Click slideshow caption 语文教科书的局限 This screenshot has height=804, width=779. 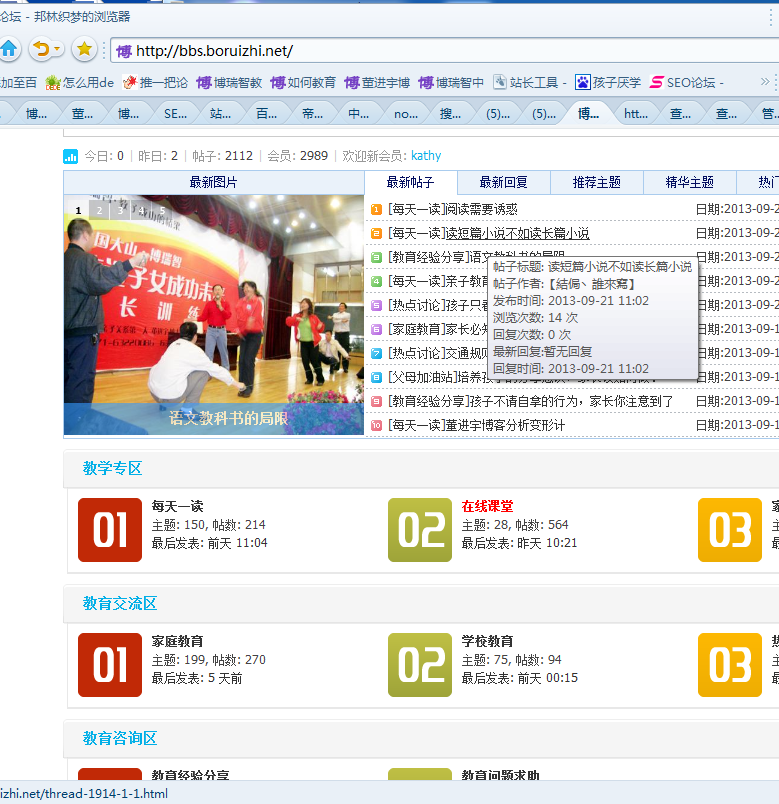point(228,418)
